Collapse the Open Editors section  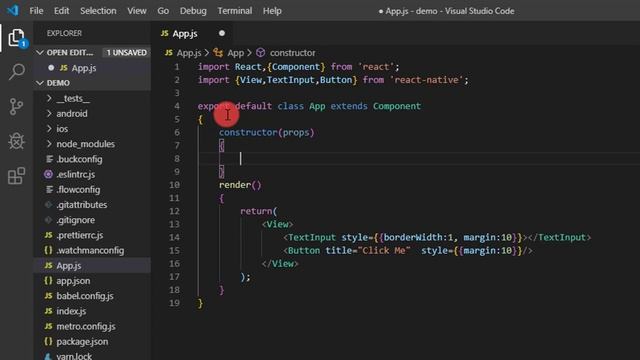pyautogui.click(x=40, y=52)
